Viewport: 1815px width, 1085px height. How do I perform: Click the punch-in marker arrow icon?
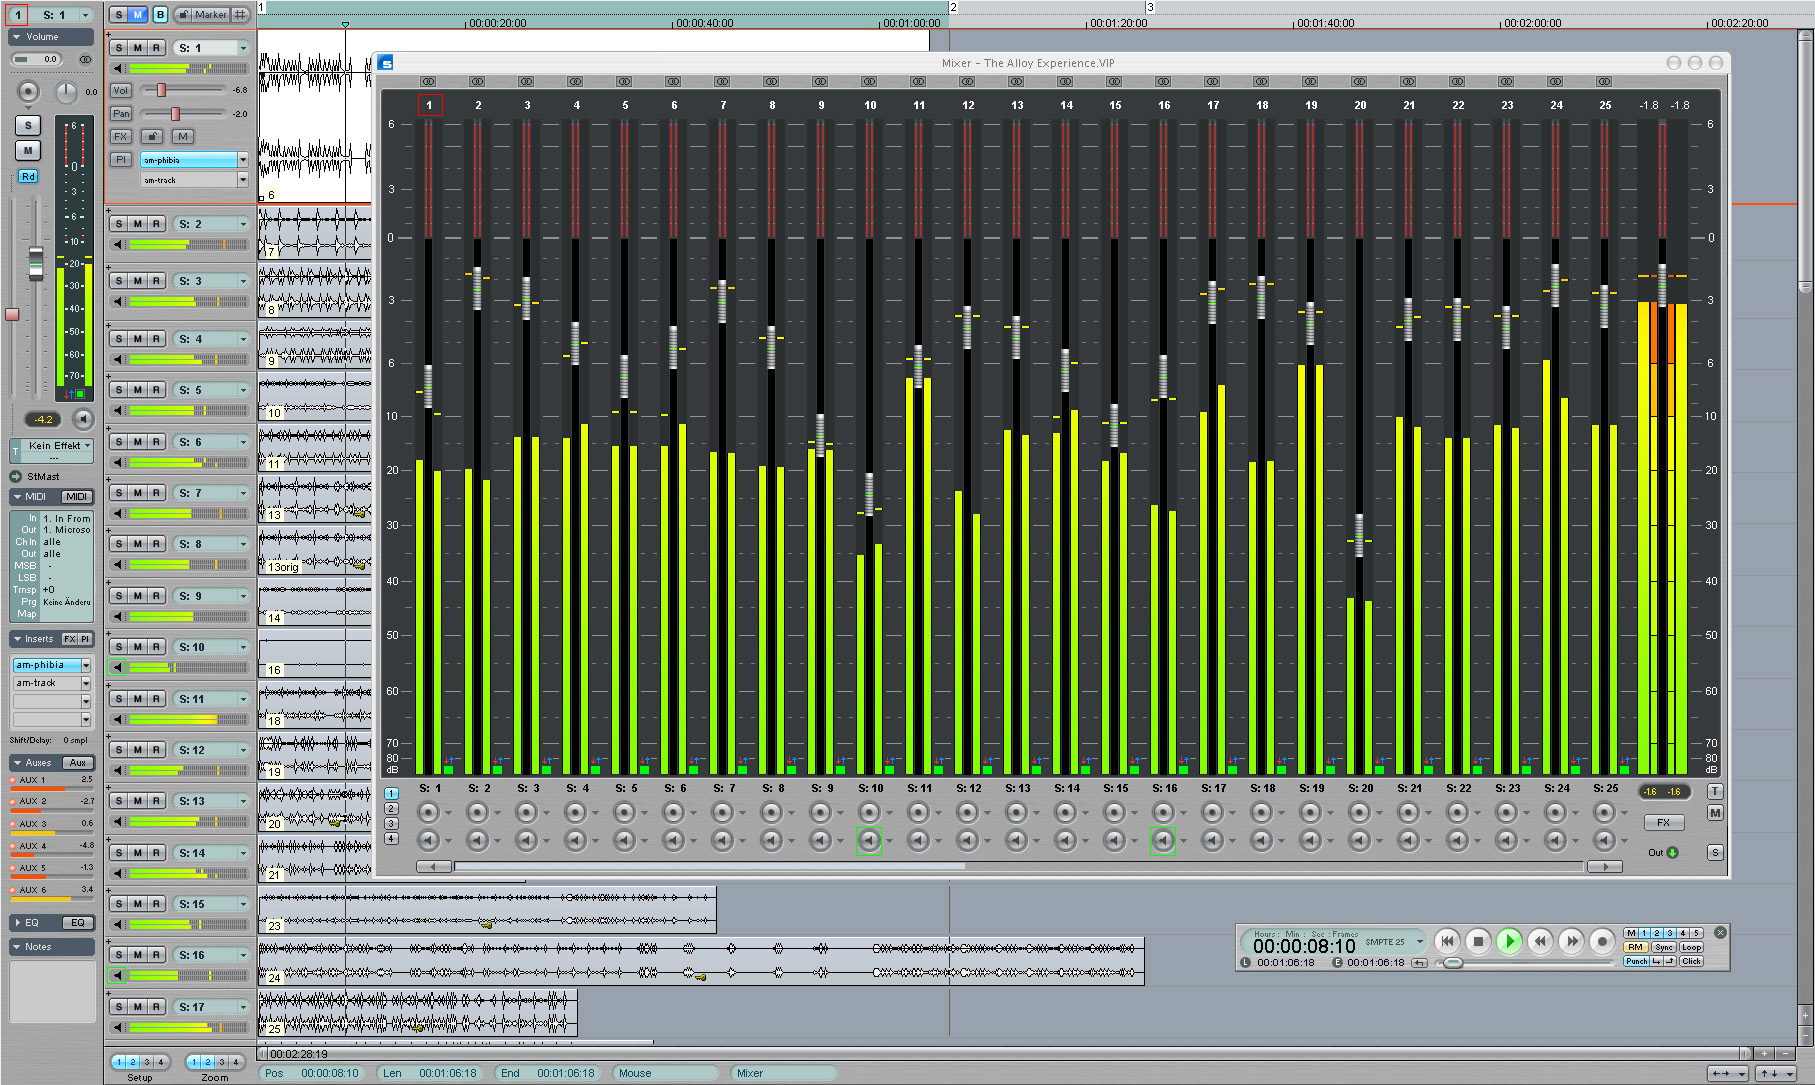click(1657, 961)
